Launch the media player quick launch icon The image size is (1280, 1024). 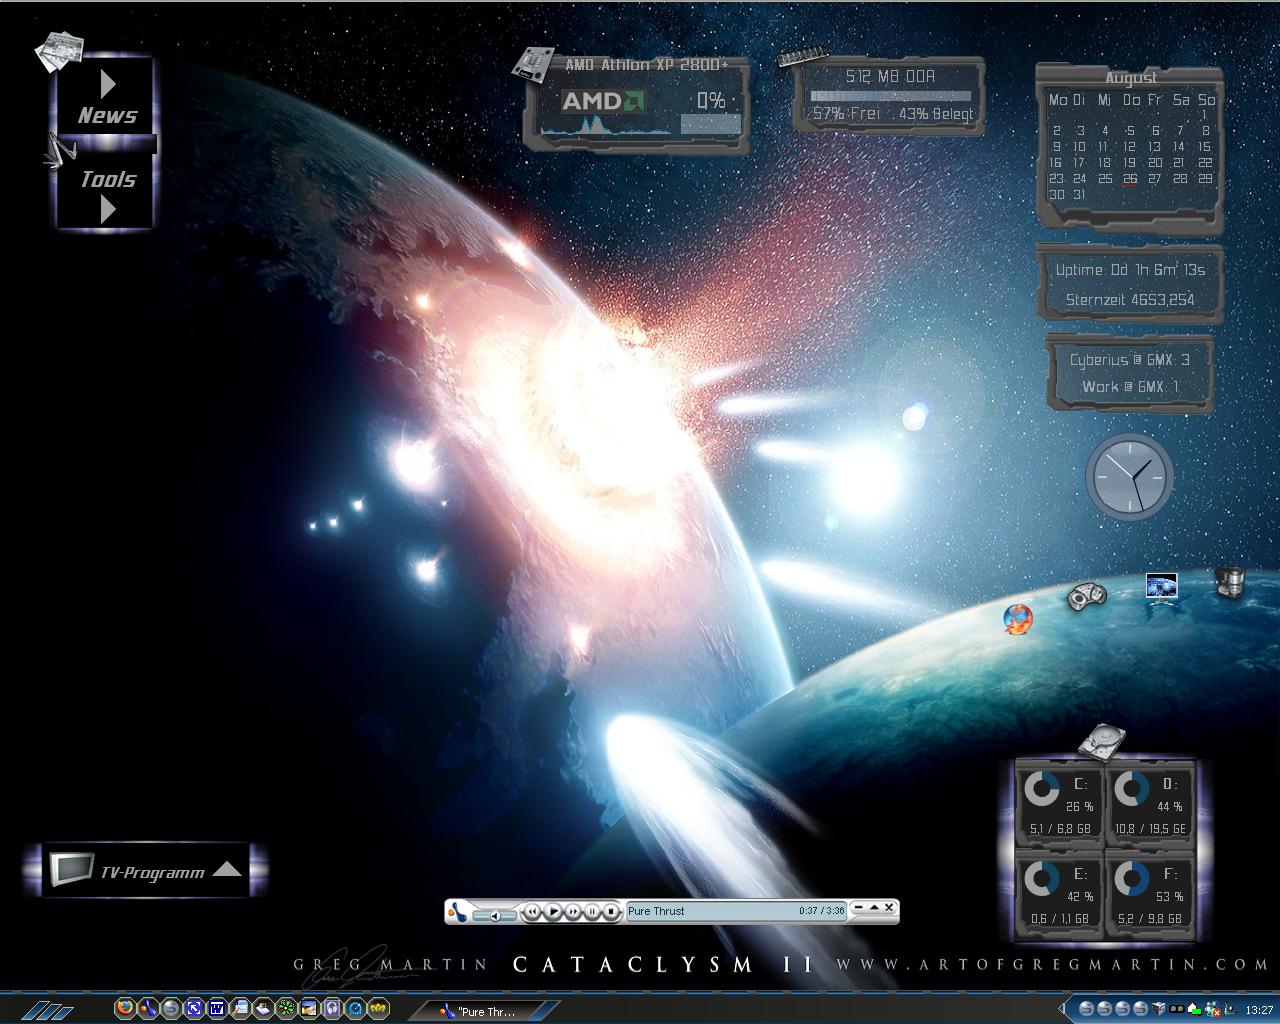148,1007
